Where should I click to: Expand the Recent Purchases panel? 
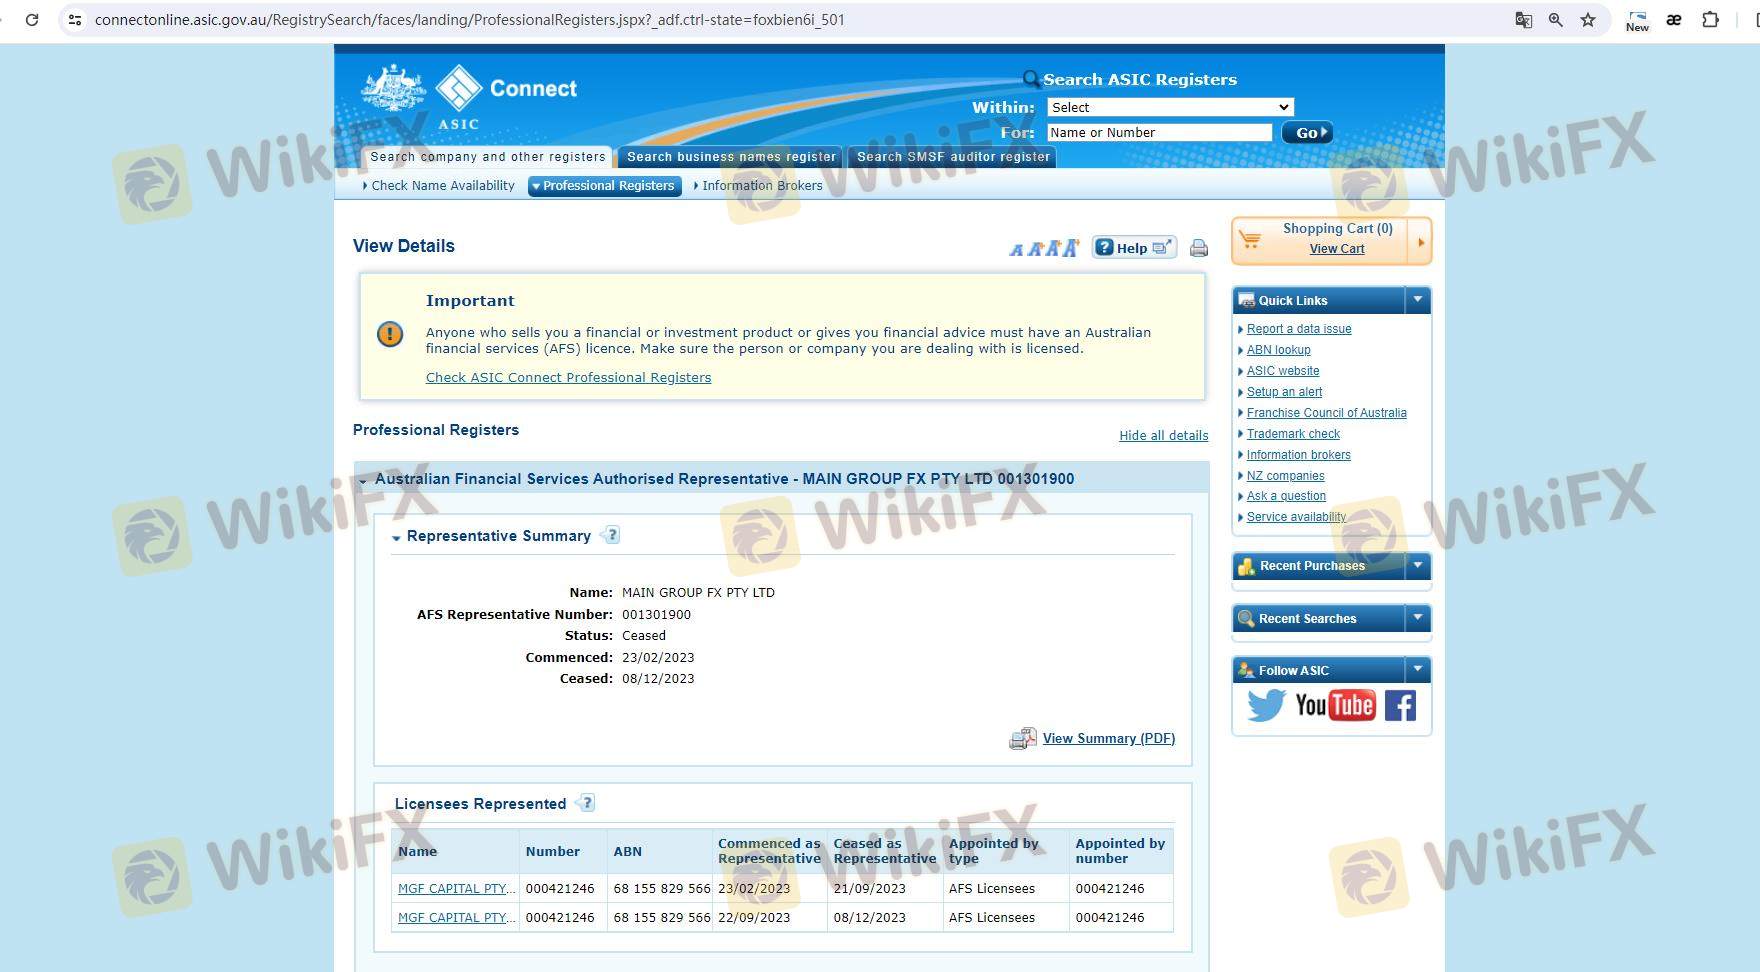pyautogui.click(x=1417, y=566)
